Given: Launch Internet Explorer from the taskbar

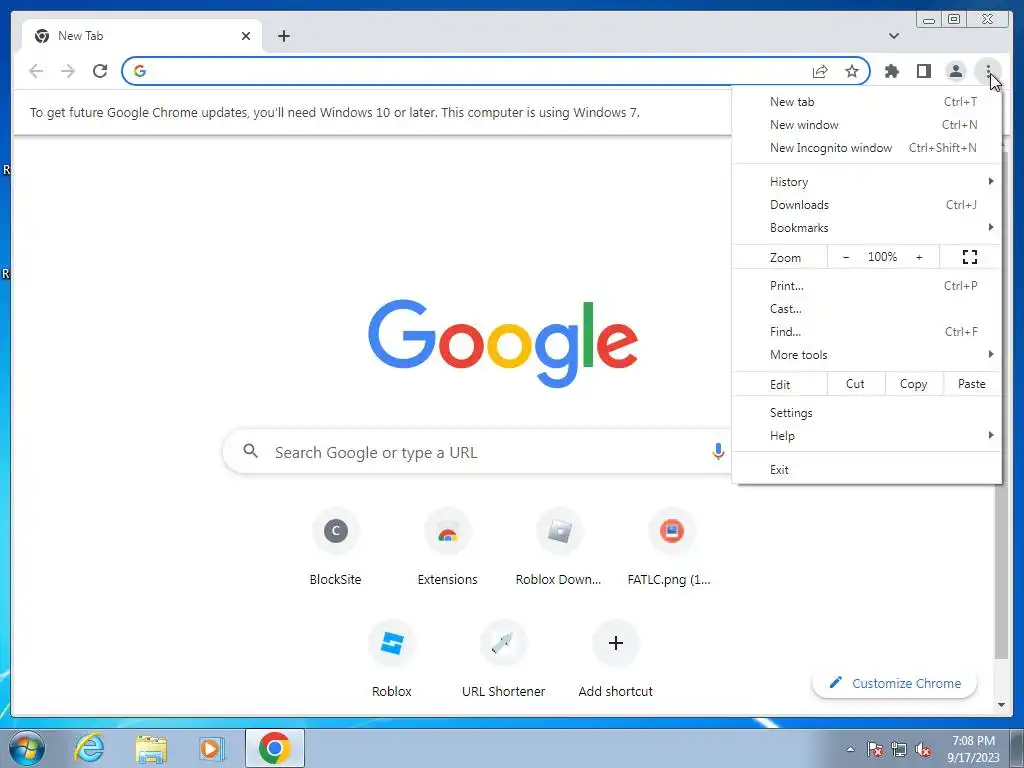Looking at the screenshot, I should [x=88, y=748].
